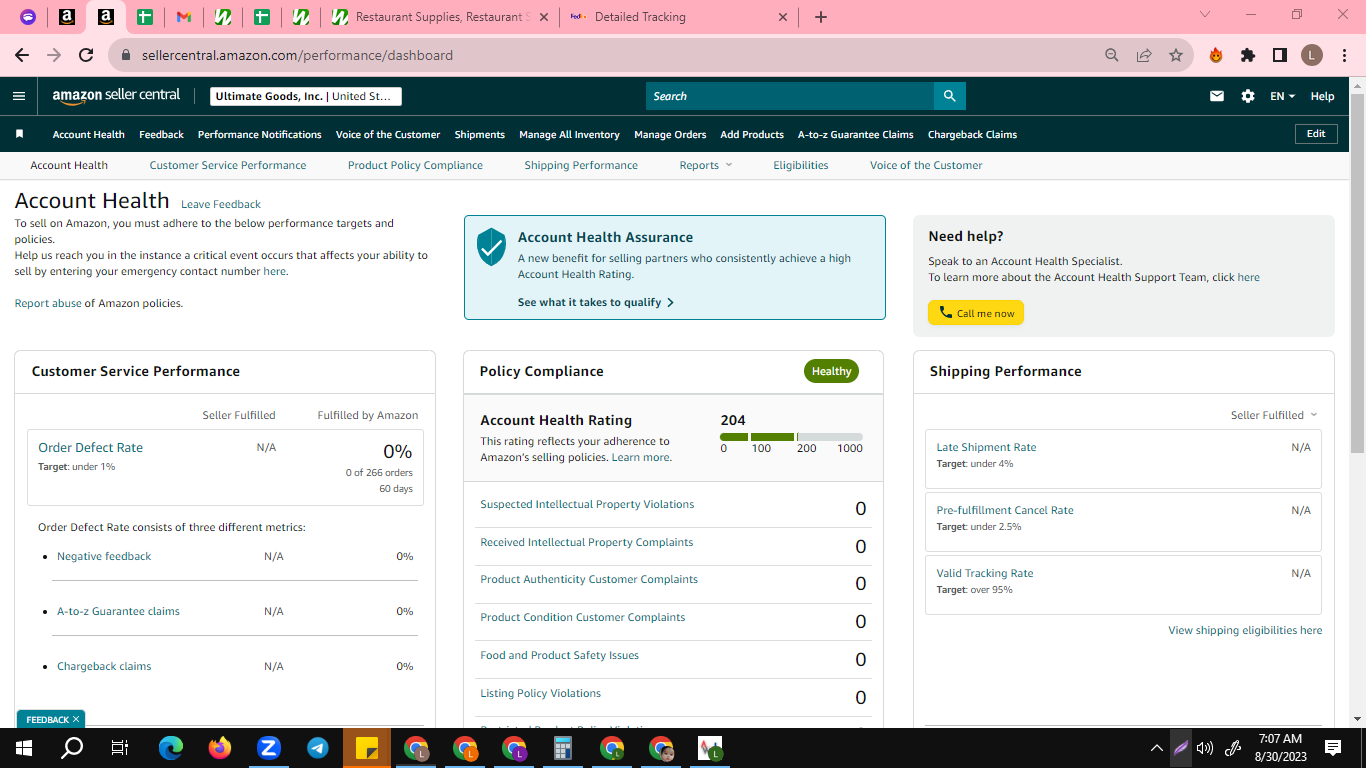
Task: Open the Negative feedback link
Action: (104, 556)
